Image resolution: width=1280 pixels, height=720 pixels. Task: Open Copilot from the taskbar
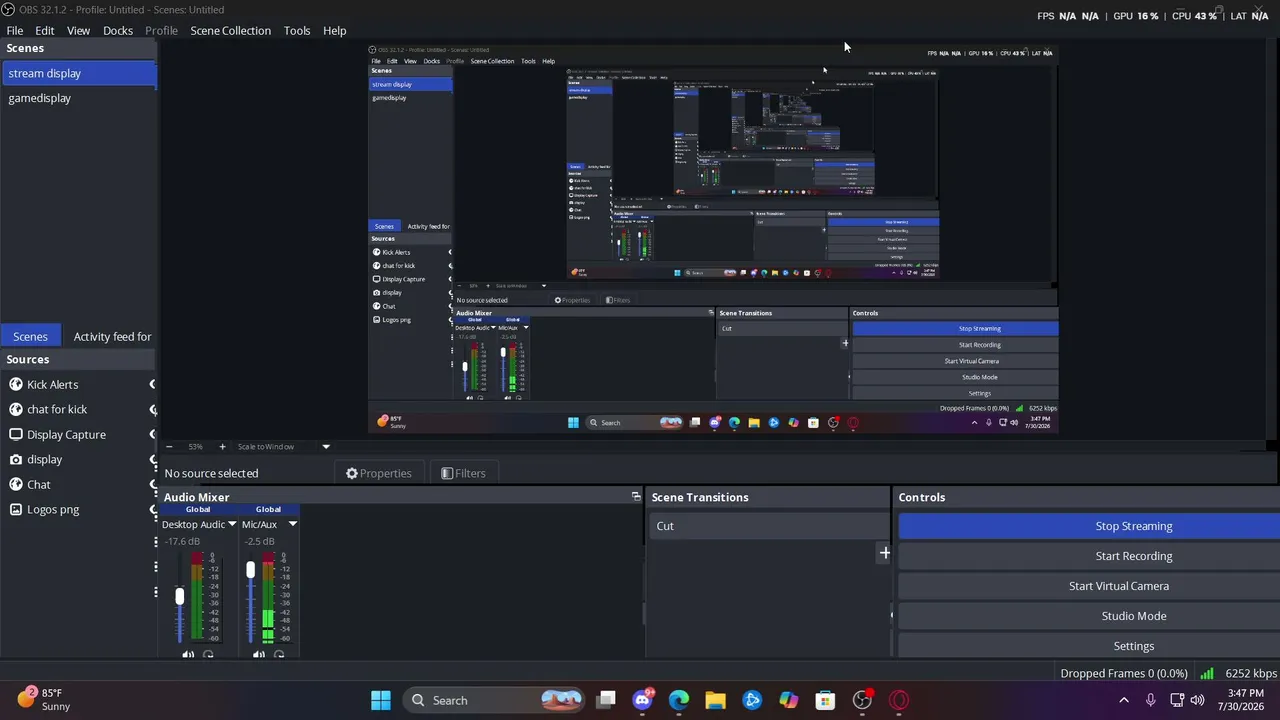(x=789, y=700)
